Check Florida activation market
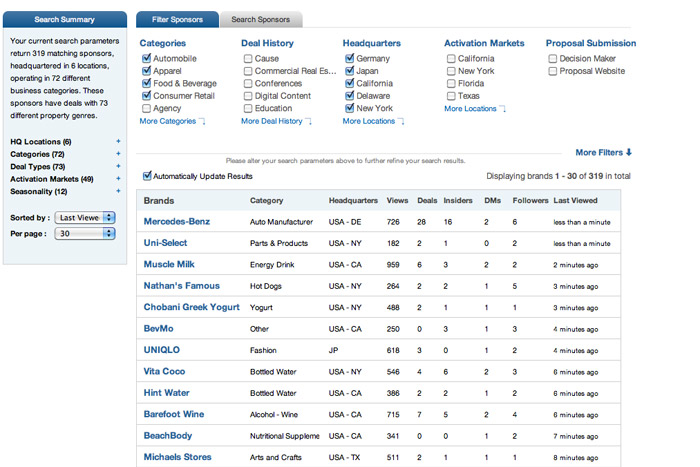This screenshot has height=467, width=700. pyautogui.click(x=451, y=83)
